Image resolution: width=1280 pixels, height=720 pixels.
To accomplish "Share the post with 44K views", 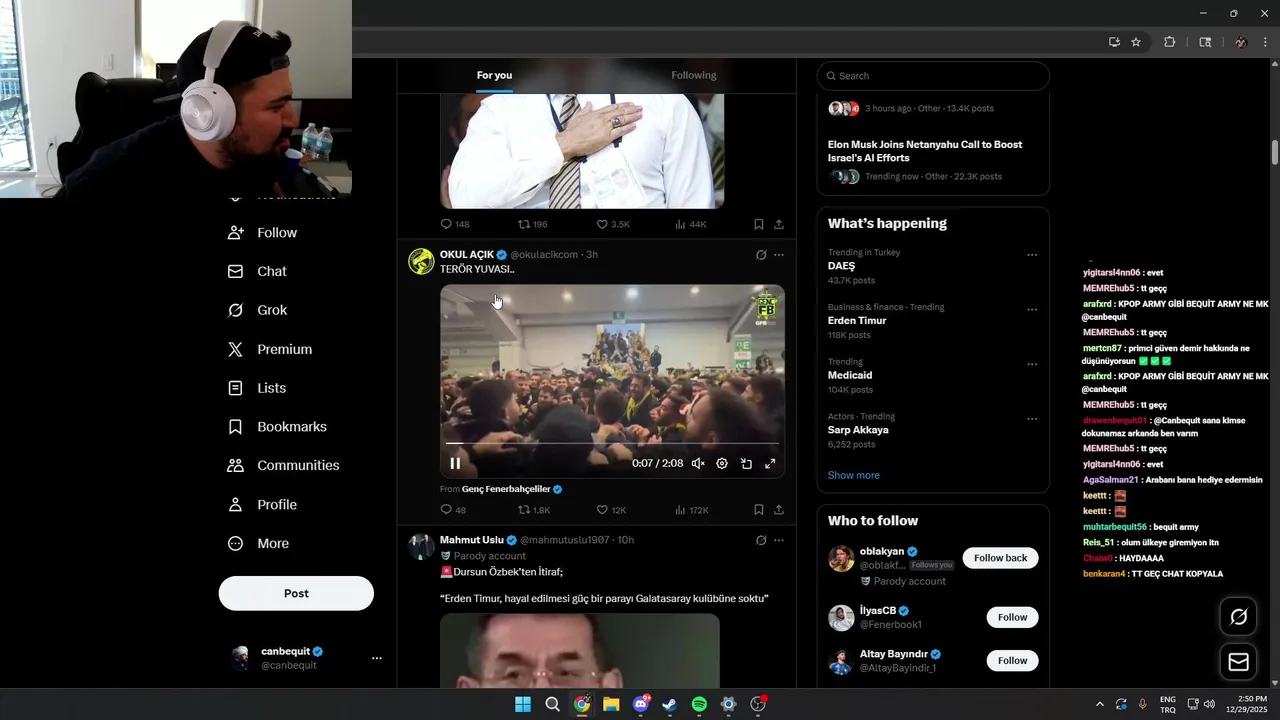I will 779,225.
